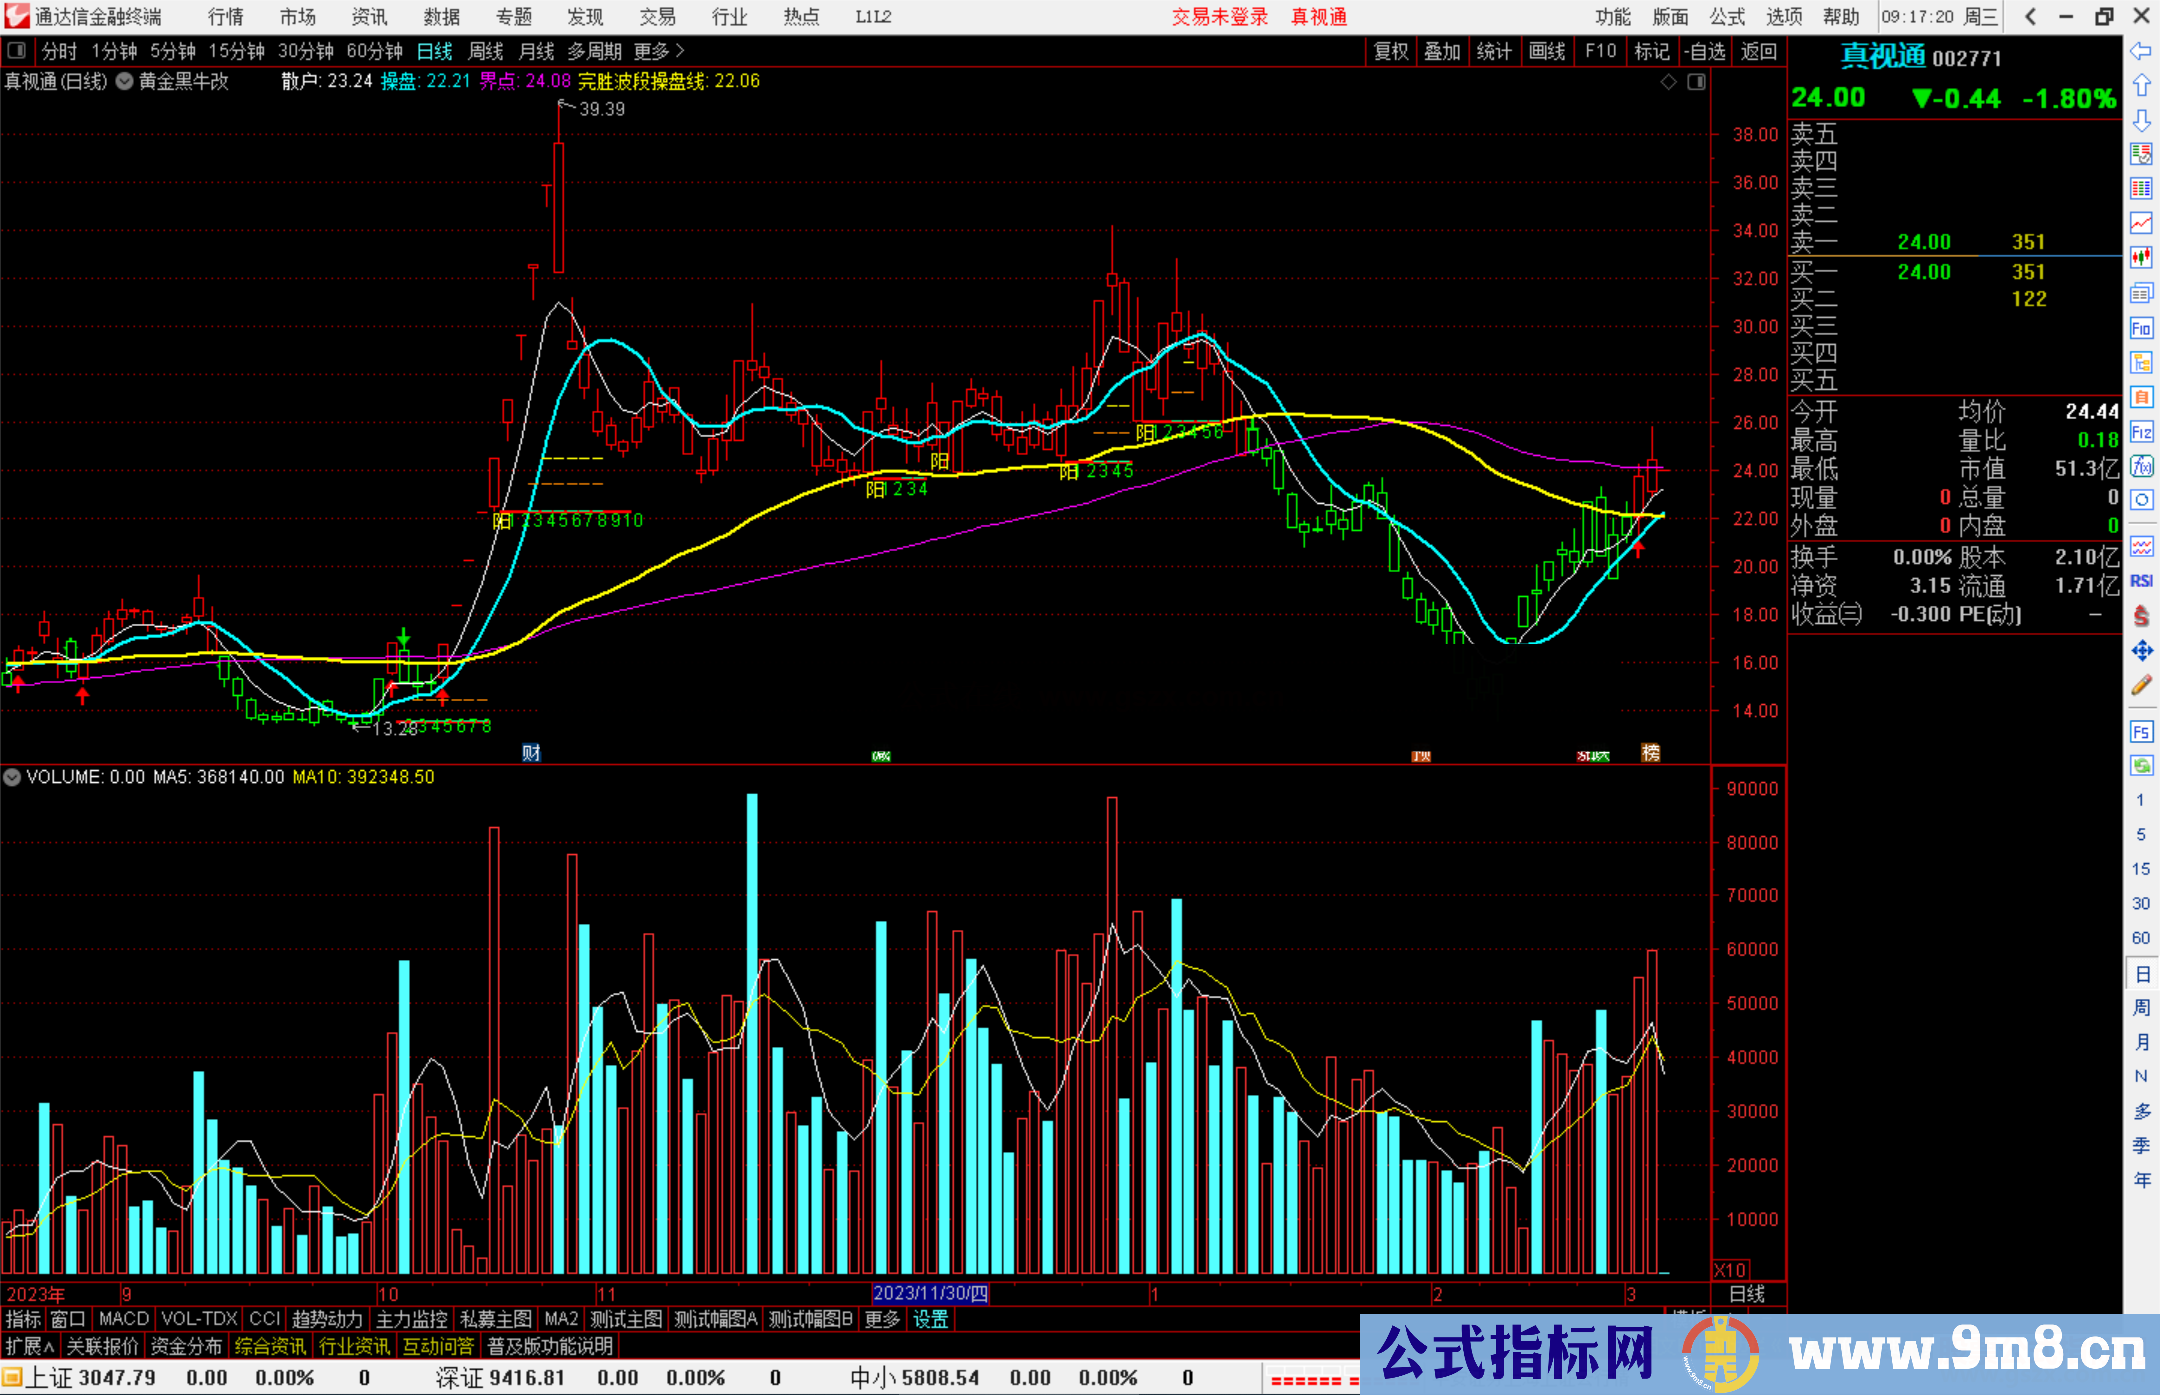Open the candlestick chart icon in sidebar
This screenshot has height=1395, width=2160.
[x=2141, y=258]
